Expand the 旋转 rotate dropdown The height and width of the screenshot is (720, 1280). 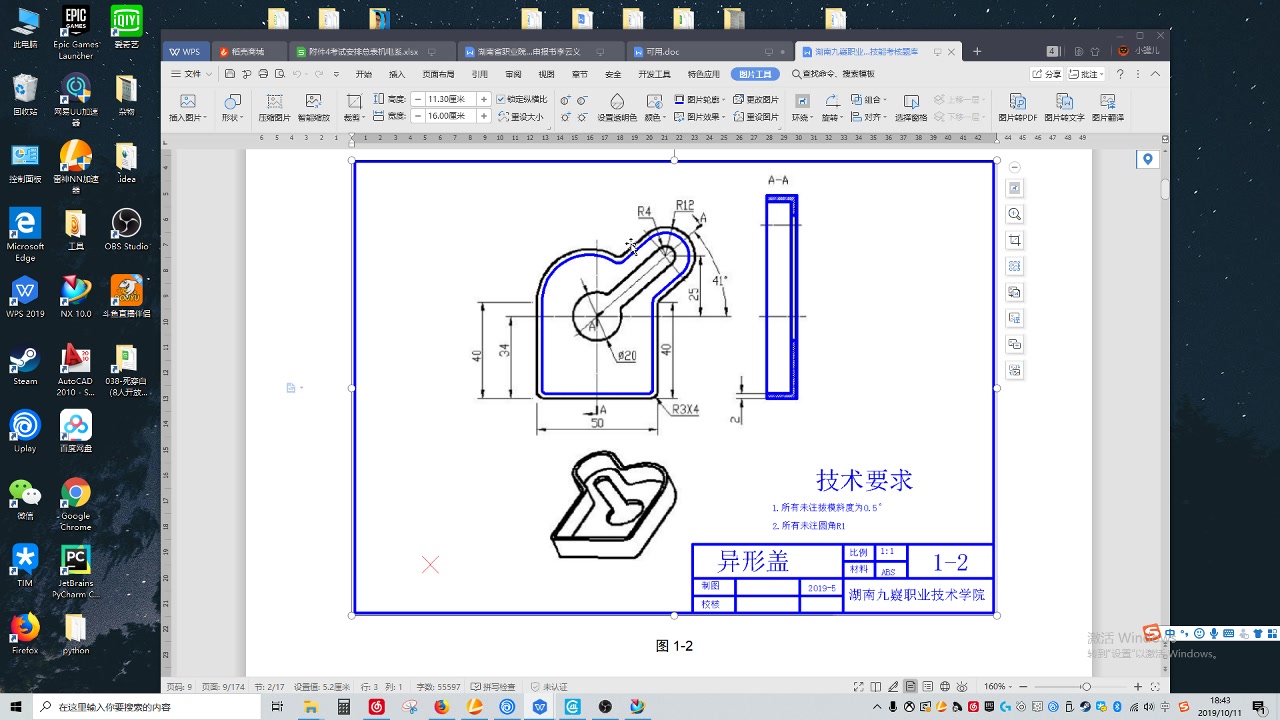pyautogui.click(x=835, y=116)
